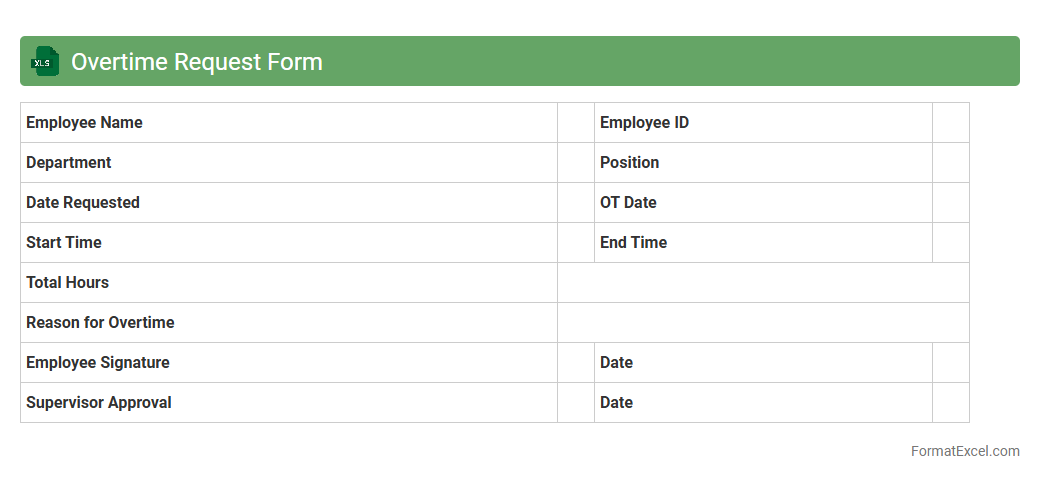Click the wide Reason for Overtime input field
The image size is (1040, 480).
763,323
